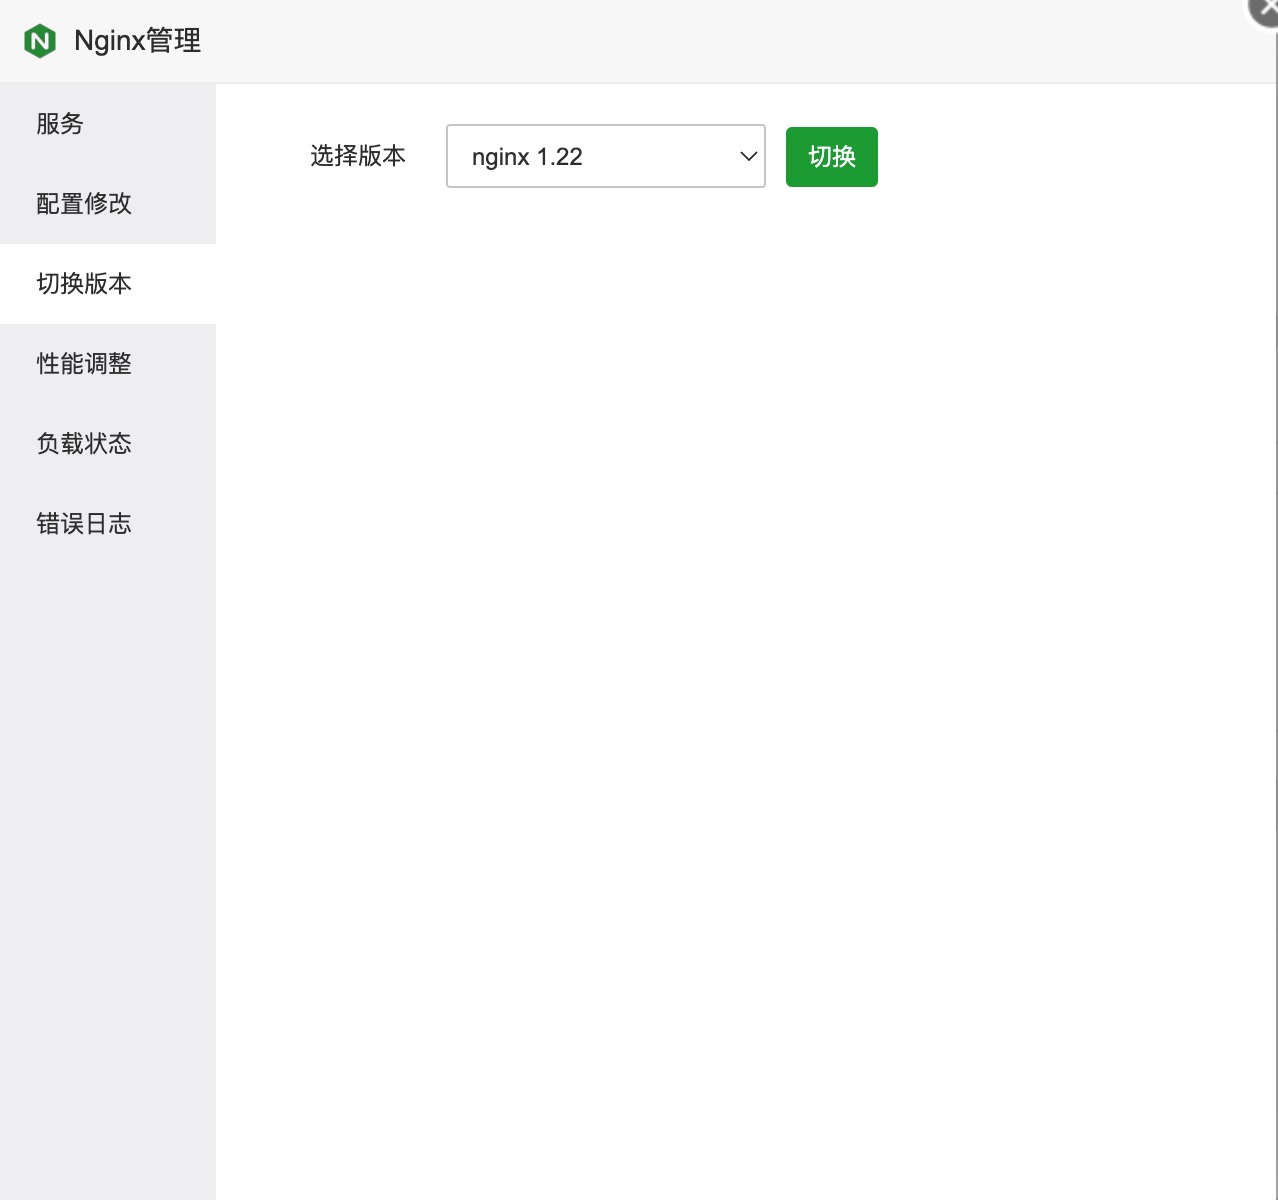Expand the nginx 1.22 version dropdown
The image size is (1278, 1200).
(606, 156)
